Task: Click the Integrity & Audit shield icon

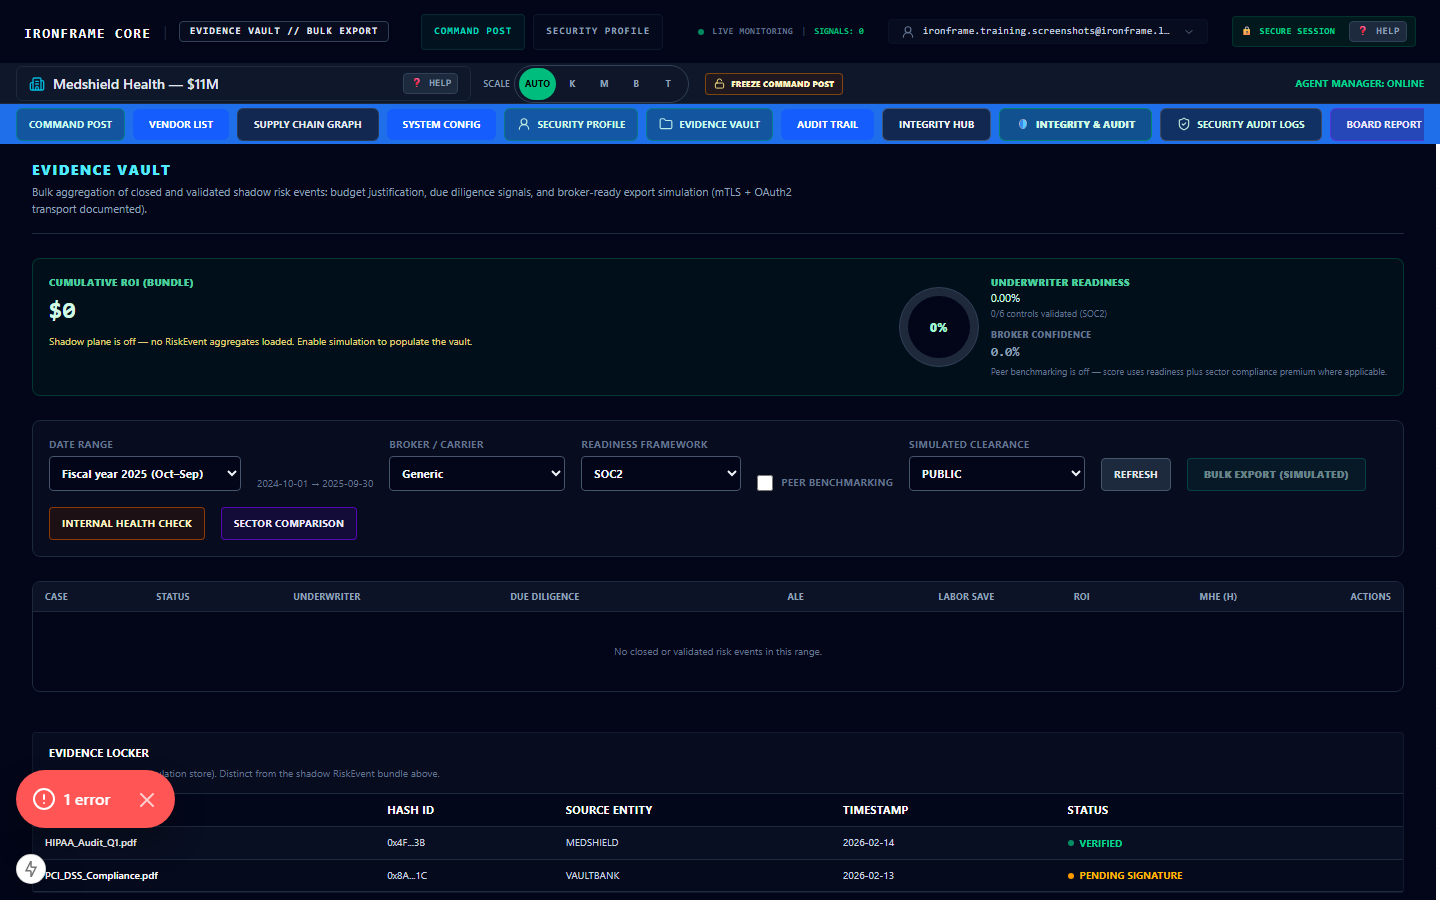Action: tap(1023, 124)
